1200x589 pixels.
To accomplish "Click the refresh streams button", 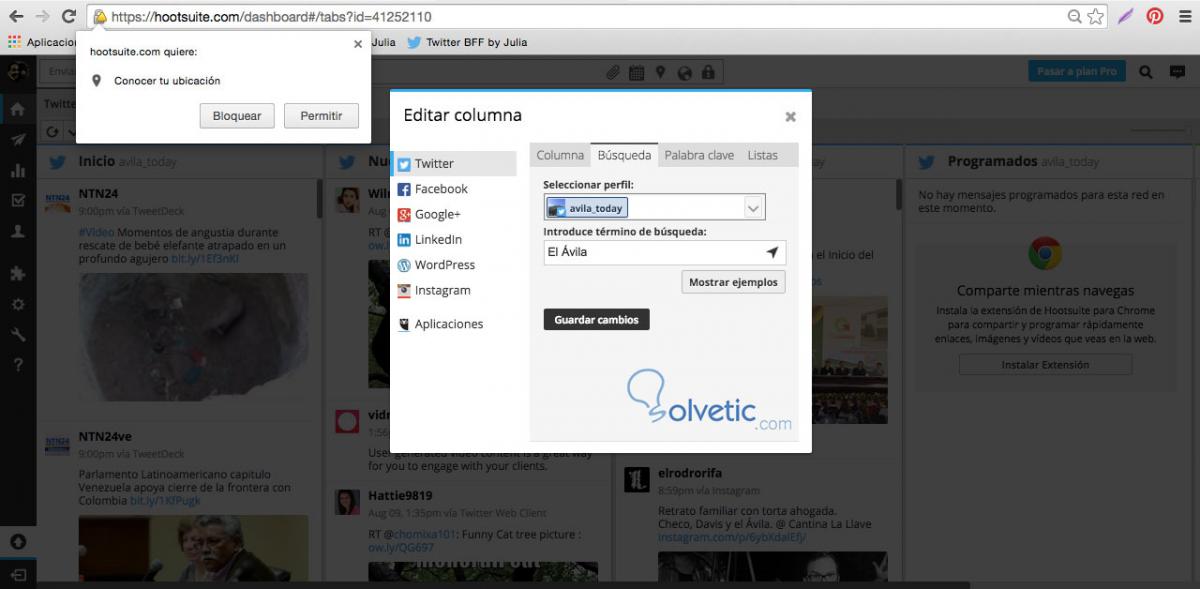I will 55,132.
